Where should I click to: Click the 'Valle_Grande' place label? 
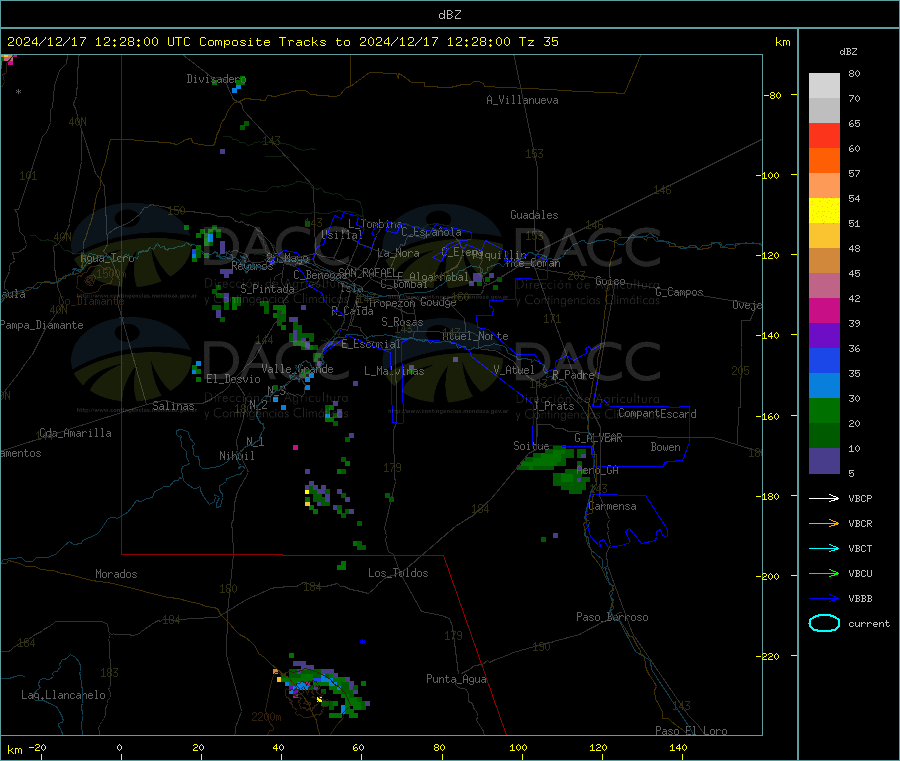[x=297, y=369]
